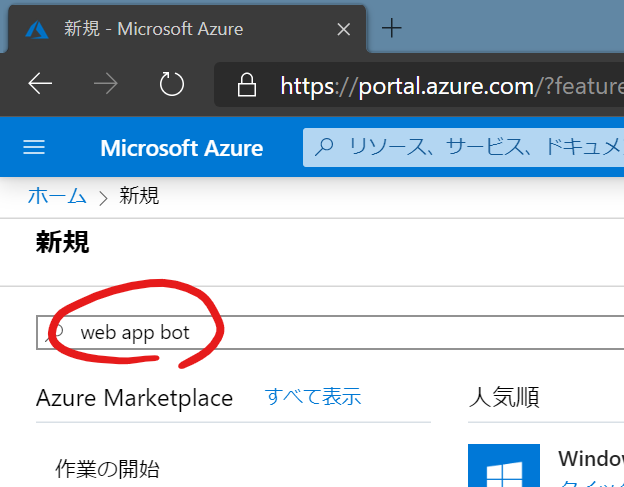The image size is (624, 487).
Task: Click the Windows logo tile under 人気順
Action: 504,466
